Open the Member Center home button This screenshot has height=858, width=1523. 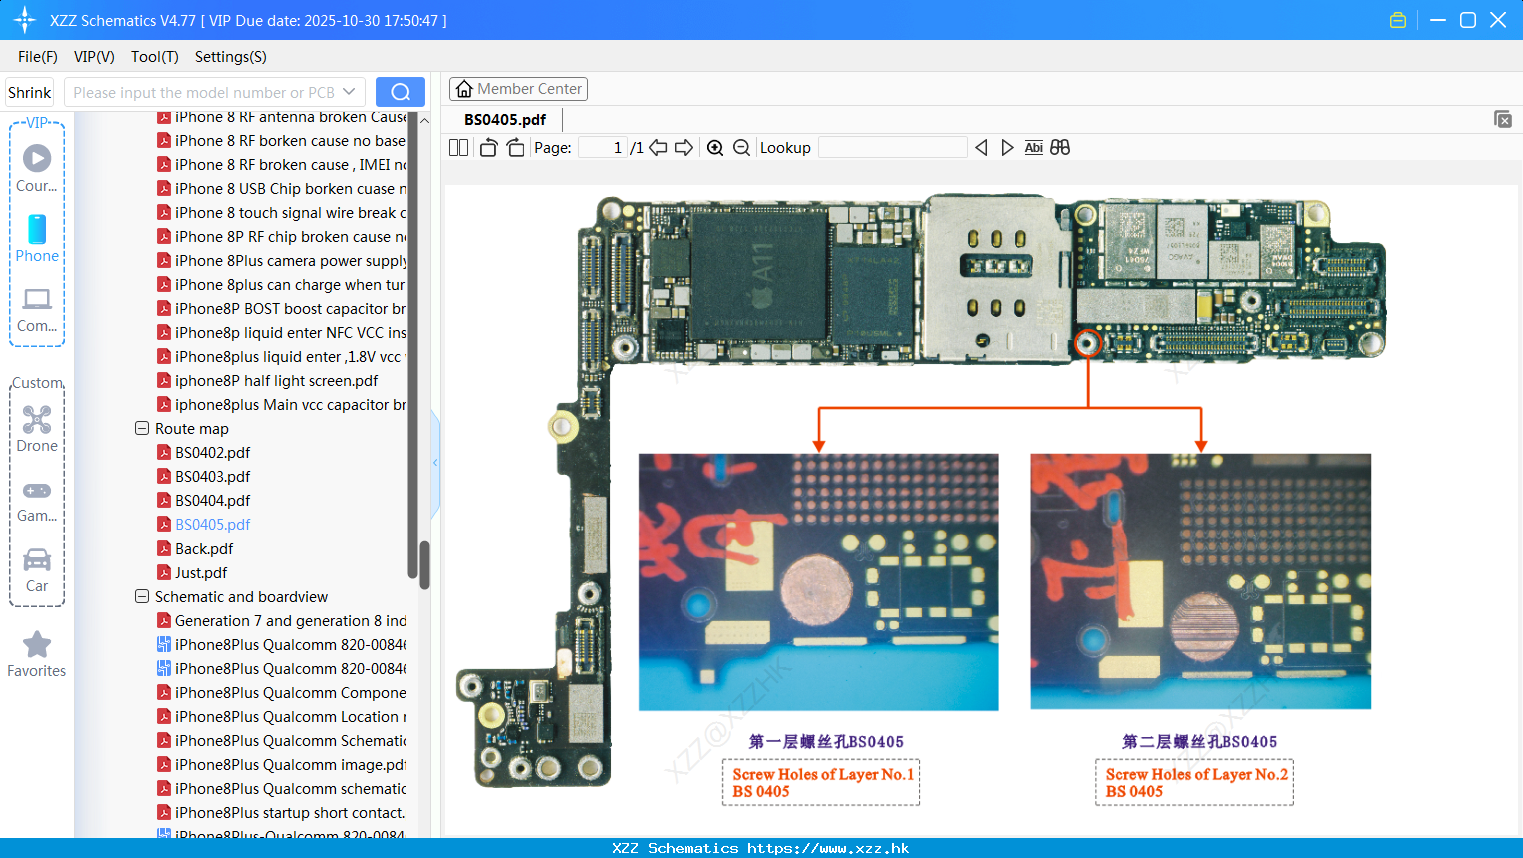click(x=518, y=89)
